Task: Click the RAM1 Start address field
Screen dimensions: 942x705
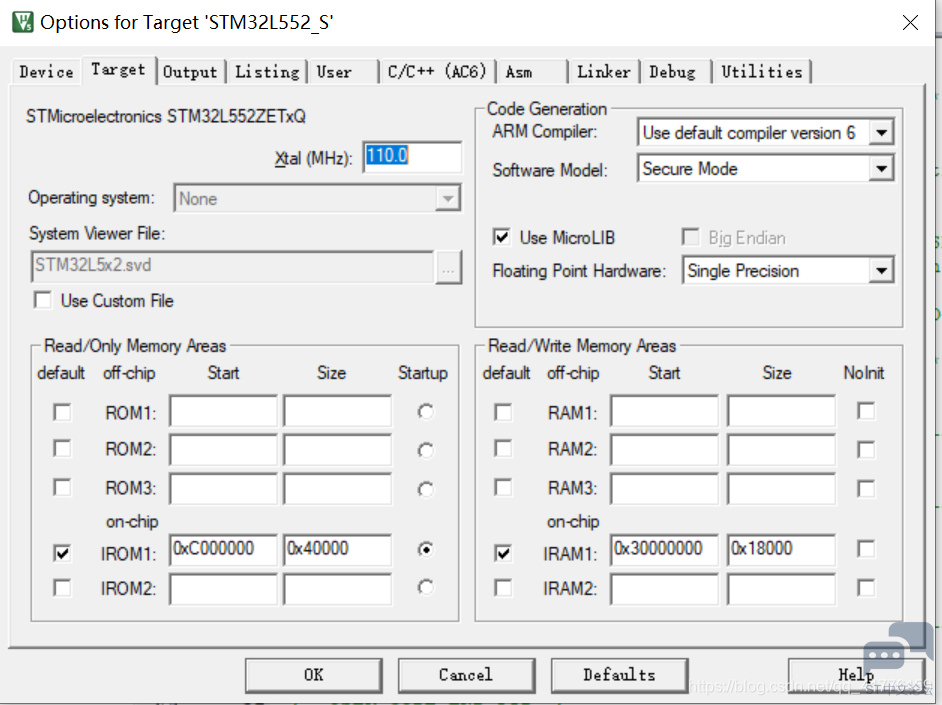Action: pyautogui.click(x=664, y=411)
